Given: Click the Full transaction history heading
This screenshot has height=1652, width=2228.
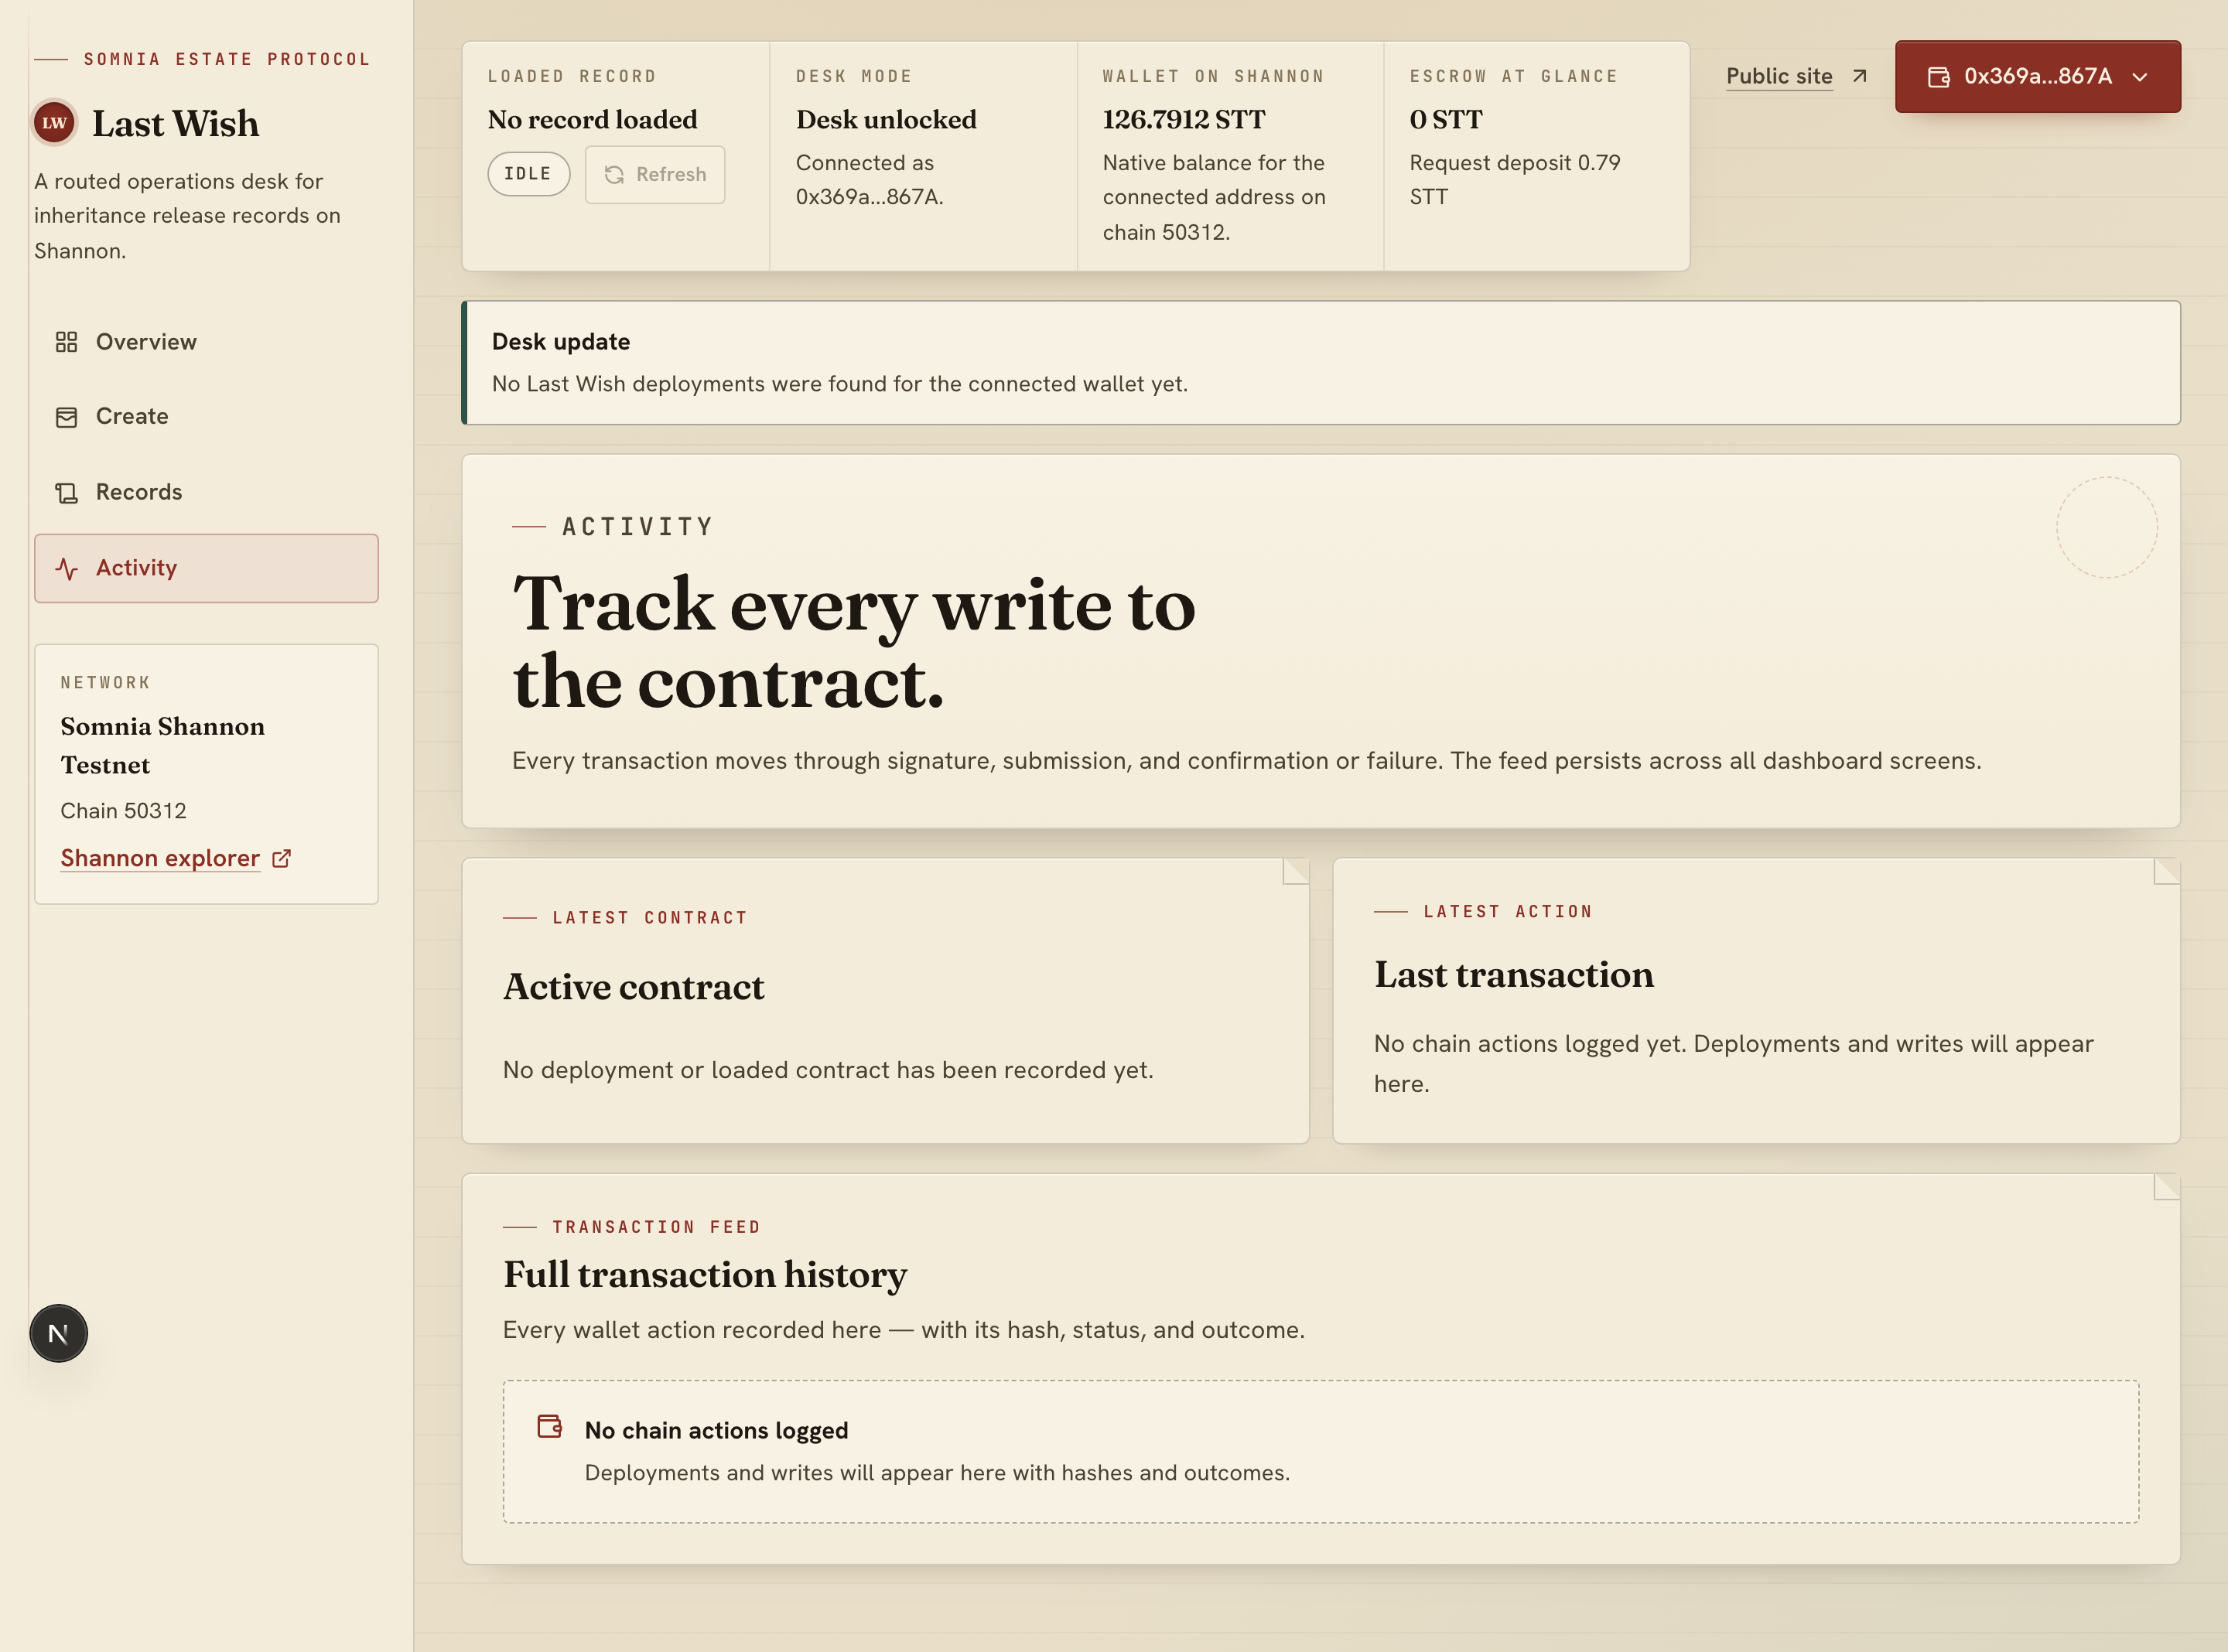Looking at the screenshot, I should click(705, 1275).
